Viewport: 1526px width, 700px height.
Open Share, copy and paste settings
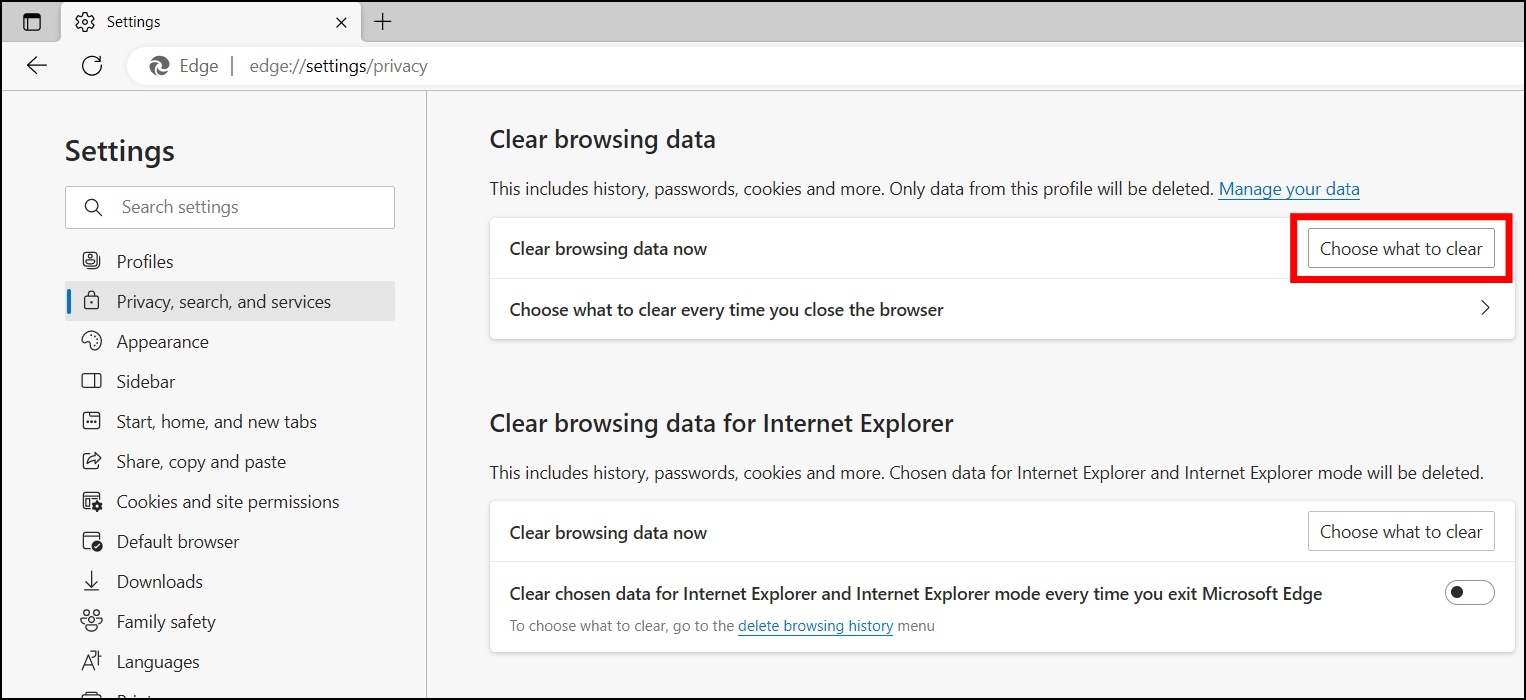click(x=230, y=461)
